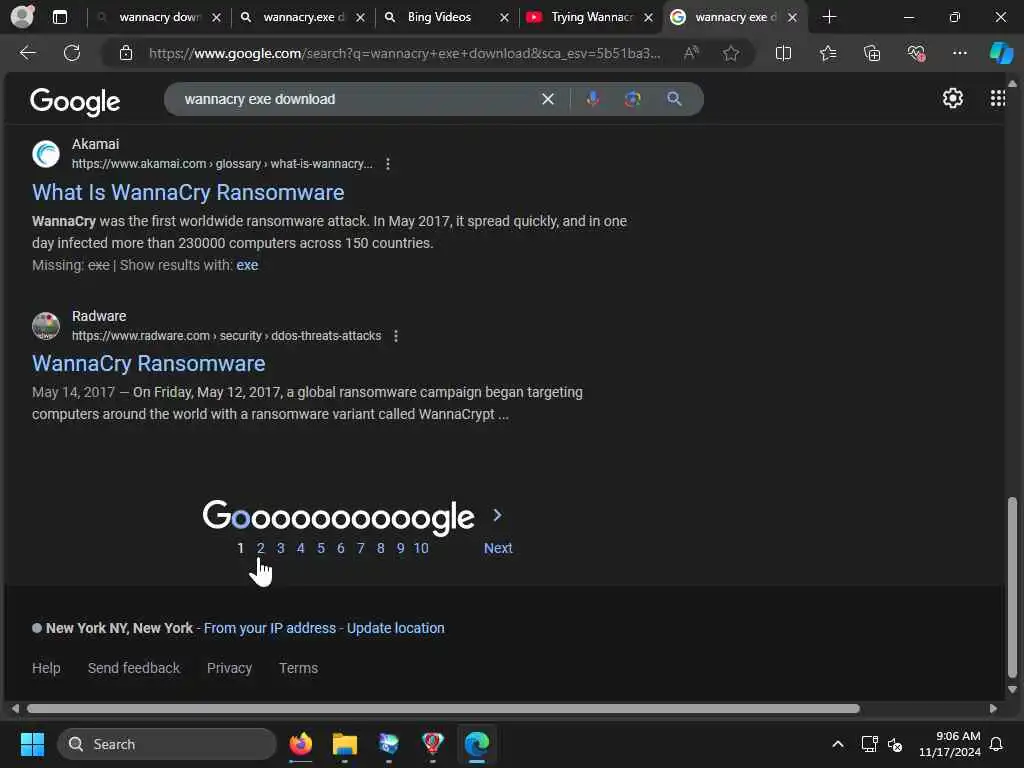Screen dimensions: 1024x768
Task: Launch Firefox from the taskbar
Action: tap(301, 744)
